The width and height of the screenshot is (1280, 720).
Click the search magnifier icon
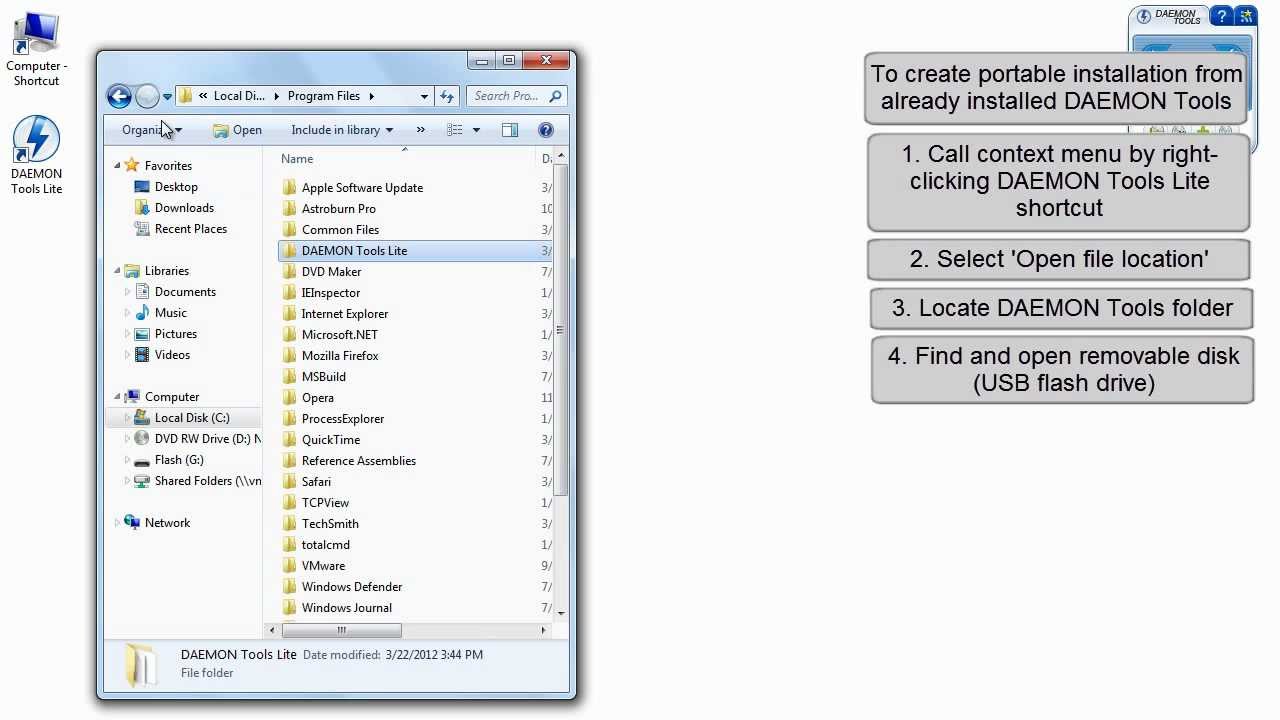click(556, 96)
